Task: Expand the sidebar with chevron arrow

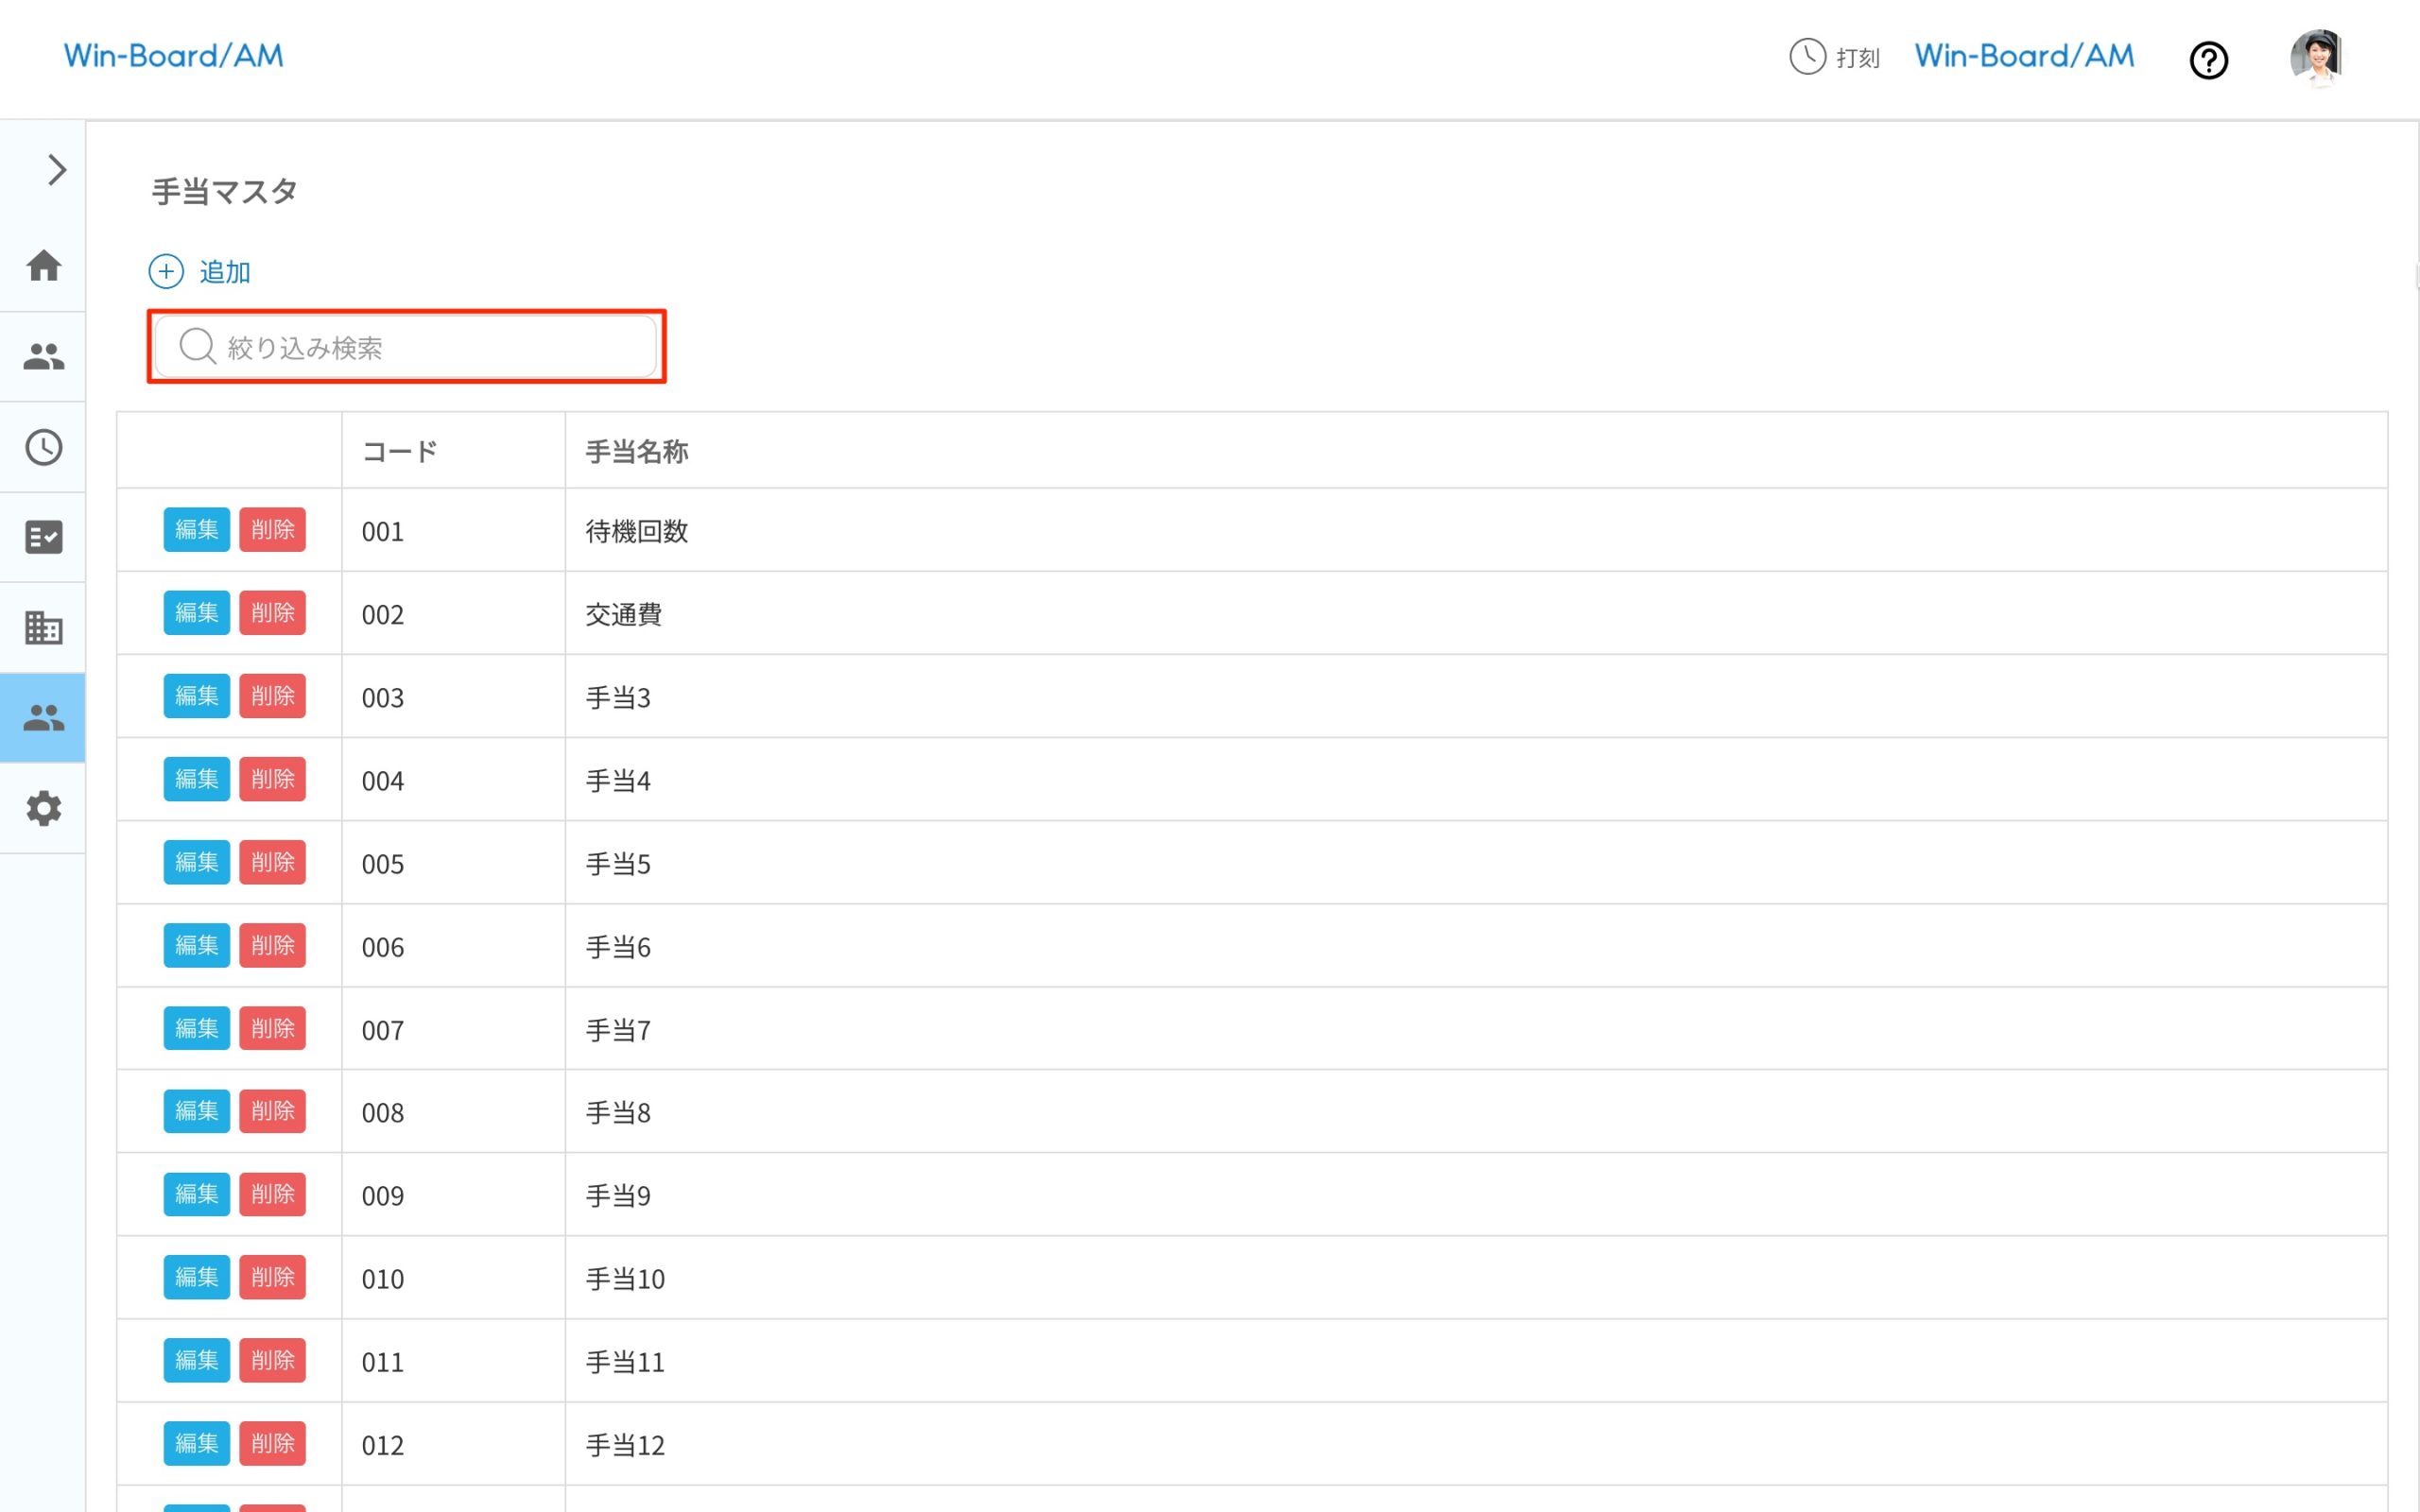Action: (56, 170)
